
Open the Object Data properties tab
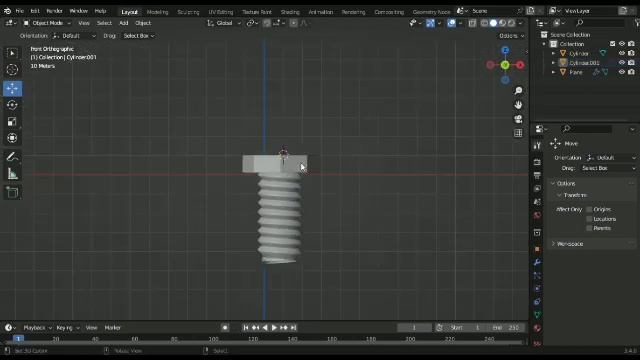click(x=537, y=315)
